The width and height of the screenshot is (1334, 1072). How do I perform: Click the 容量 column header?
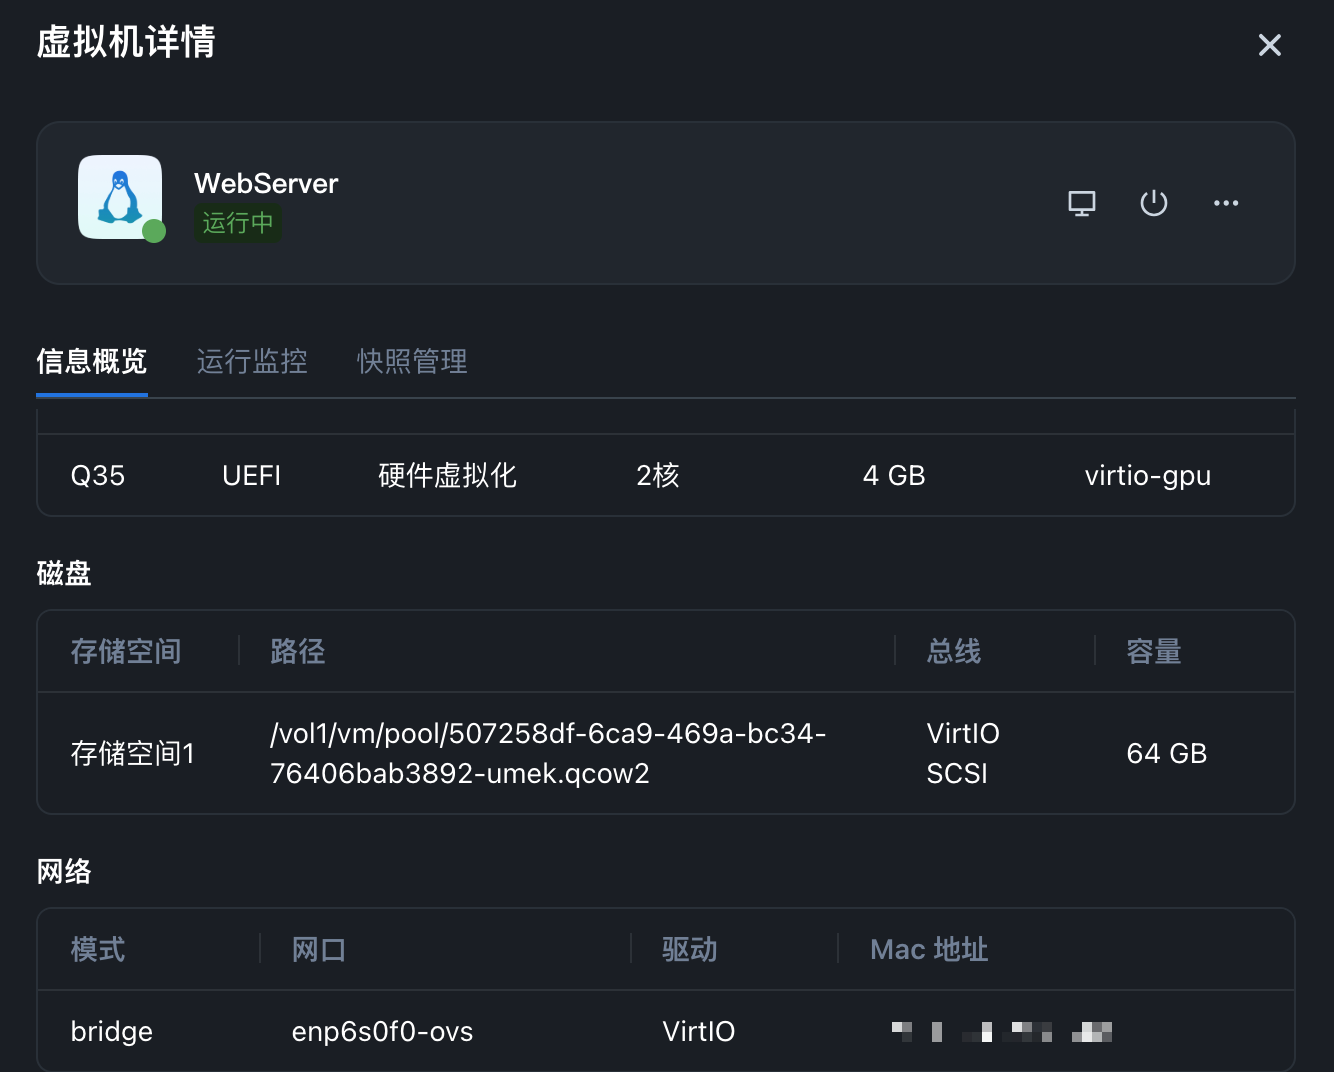coord(1153,652)
